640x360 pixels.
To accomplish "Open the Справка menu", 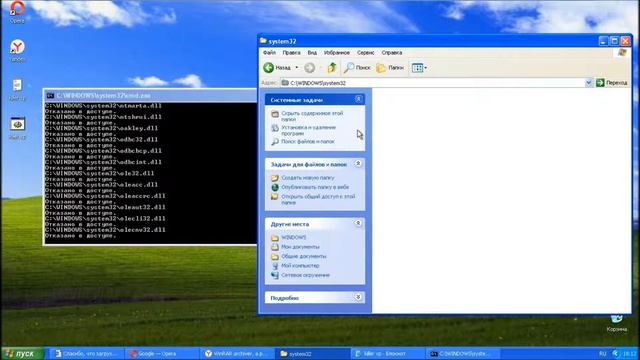I will (392, 53).
